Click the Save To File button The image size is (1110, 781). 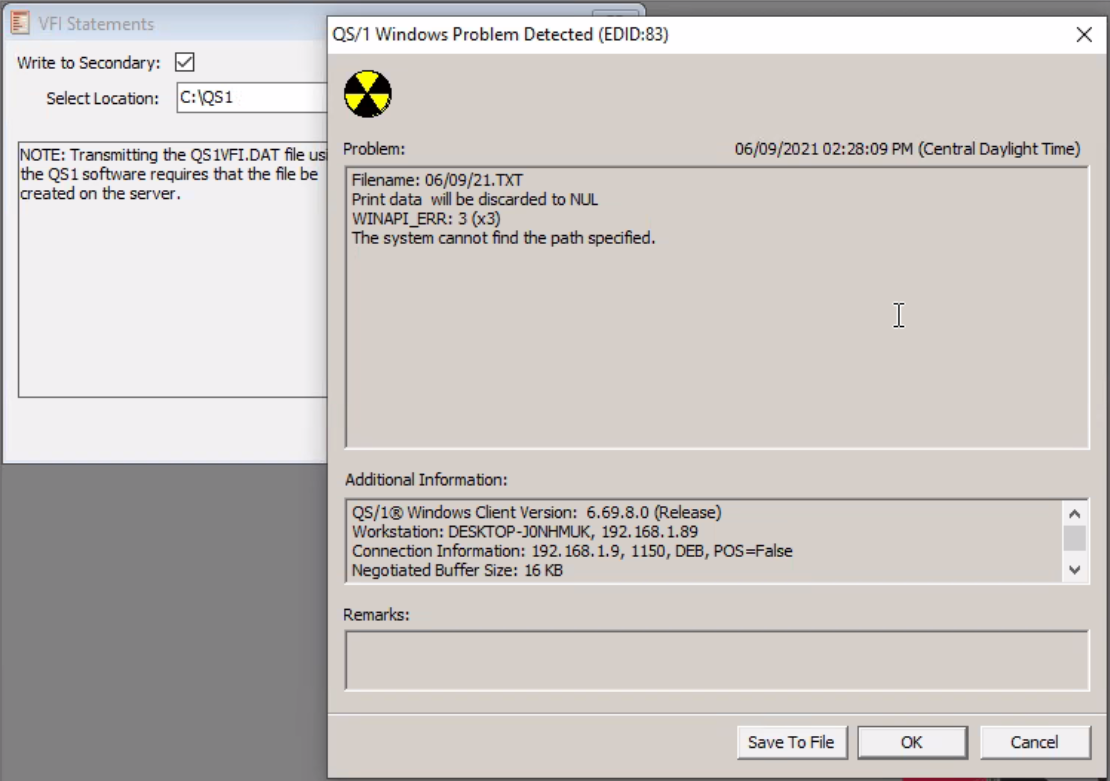pyautogui.click(x=791, y=742)
